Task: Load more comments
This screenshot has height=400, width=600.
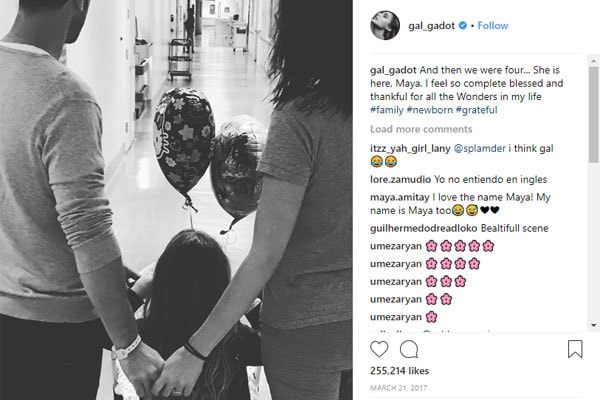Action: [x=421, y=129]
